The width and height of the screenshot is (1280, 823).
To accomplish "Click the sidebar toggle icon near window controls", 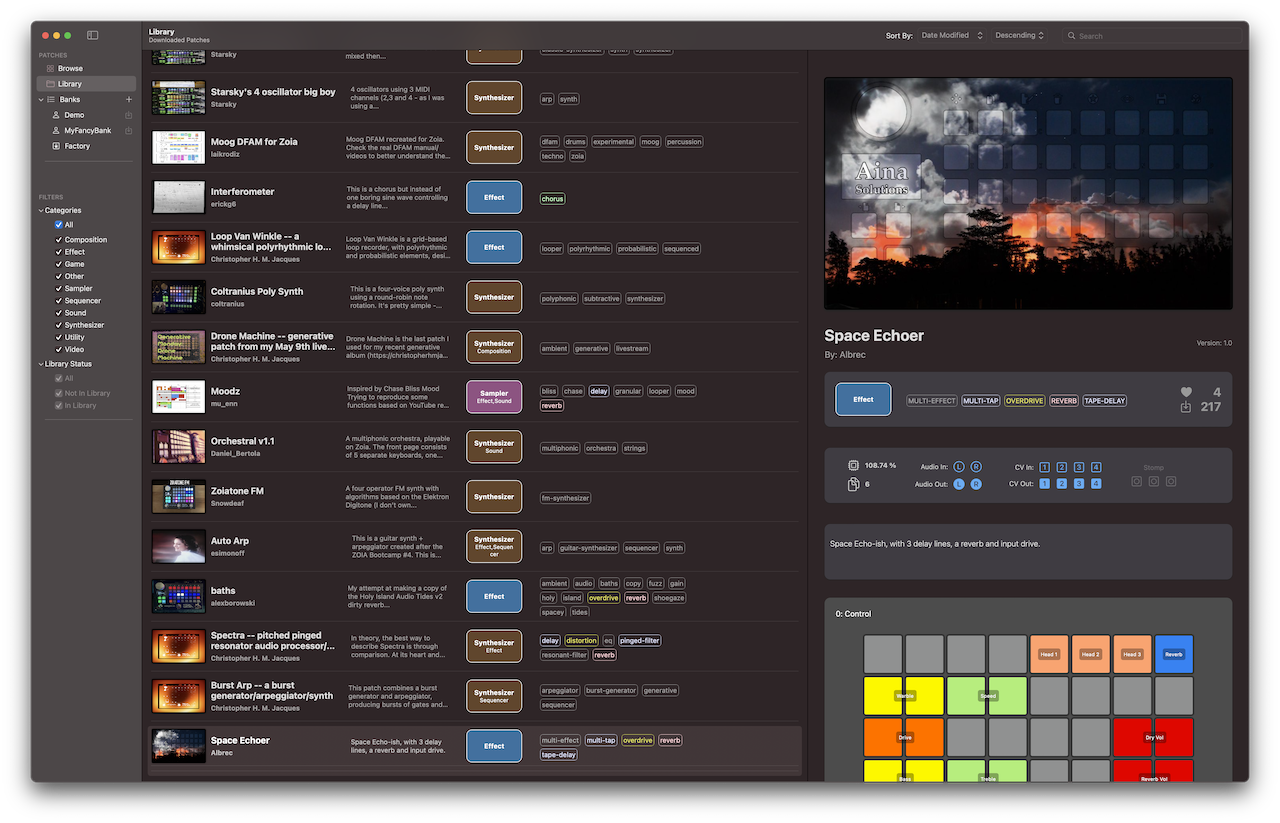I will tap(92, 34).
